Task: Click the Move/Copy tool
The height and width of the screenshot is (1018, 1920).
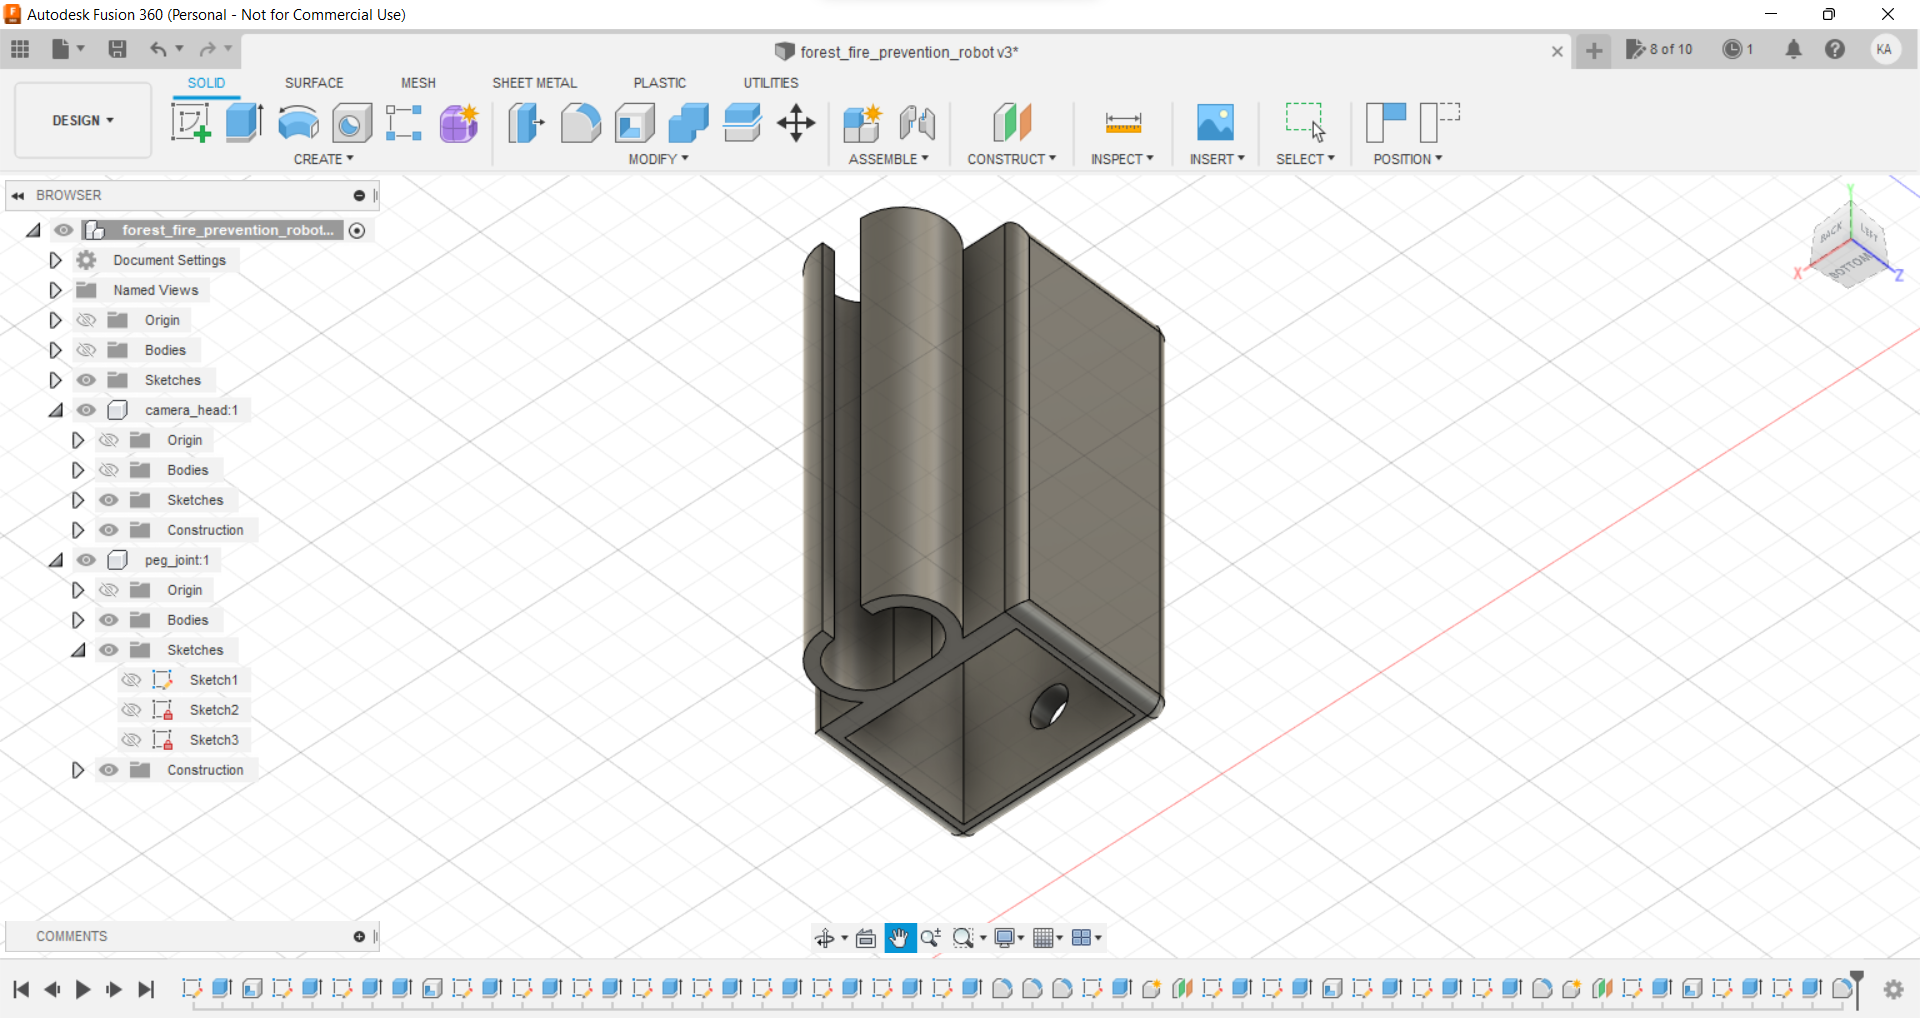Action: point(796,123)
